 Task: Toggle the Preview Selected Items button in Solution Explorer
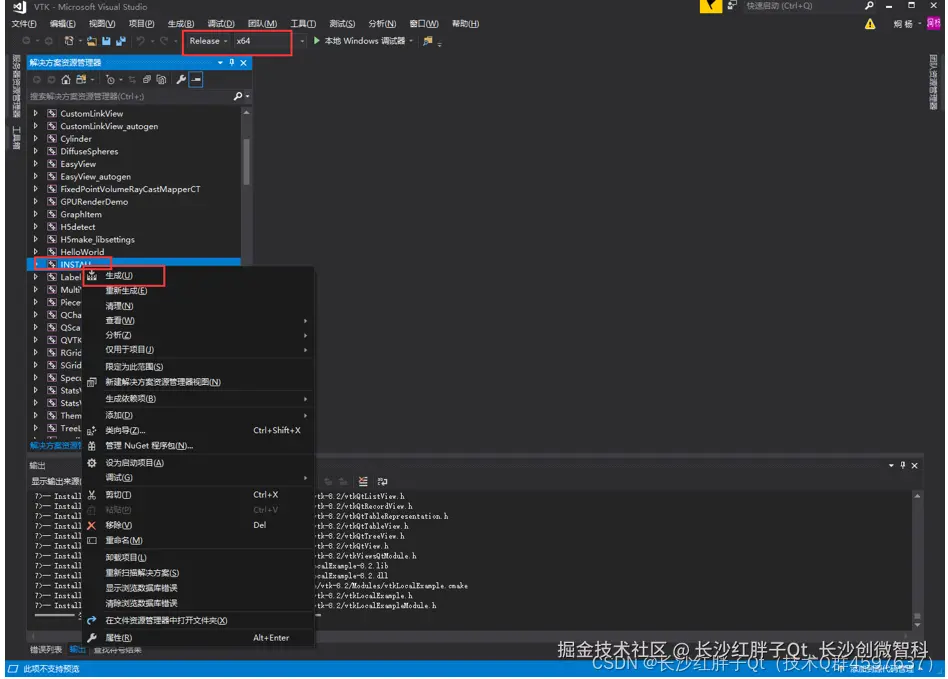pos(196,79)
